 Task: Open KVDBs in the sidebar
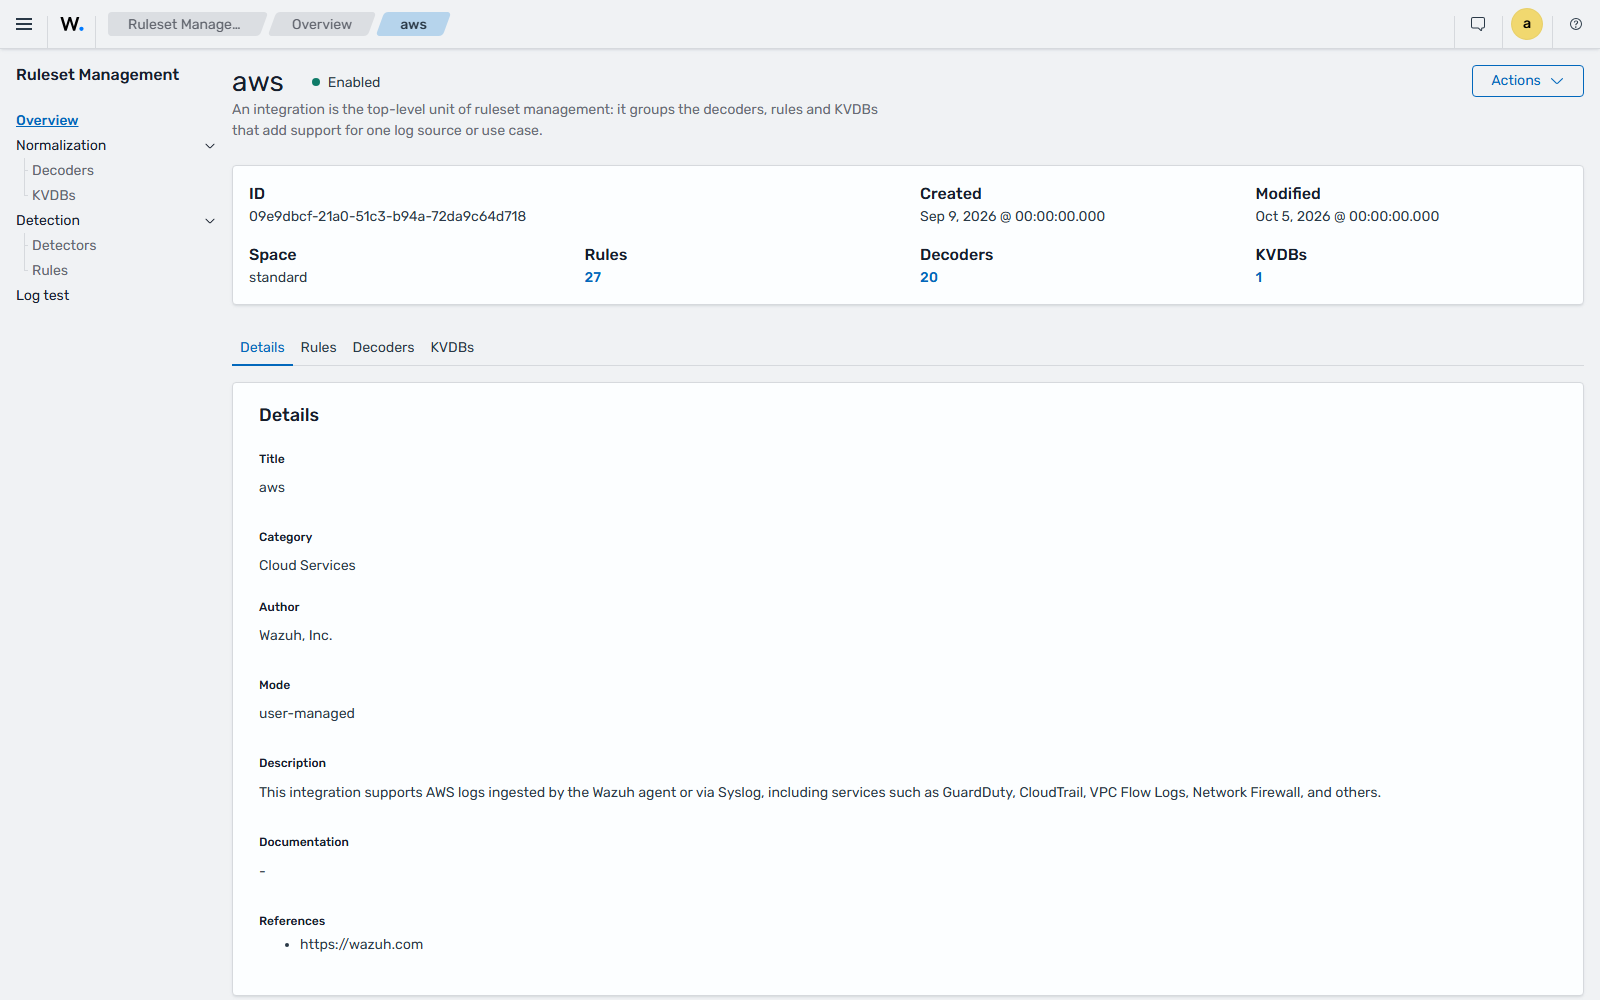(x=54, y=195)
